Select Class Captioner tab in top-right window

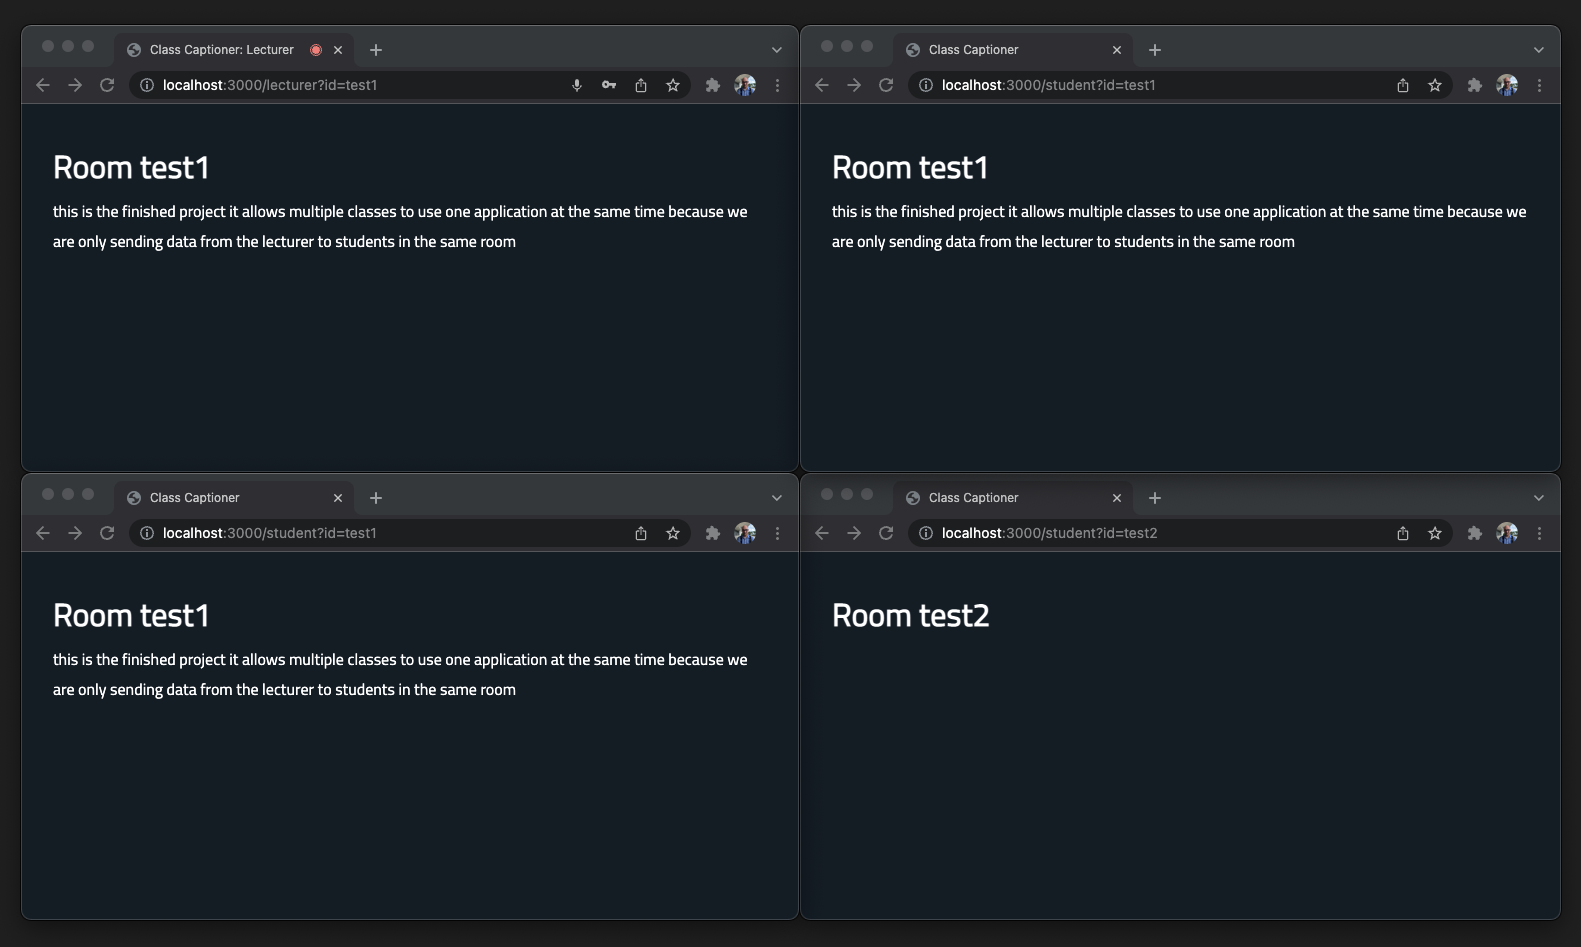[x=1013, y=50]
